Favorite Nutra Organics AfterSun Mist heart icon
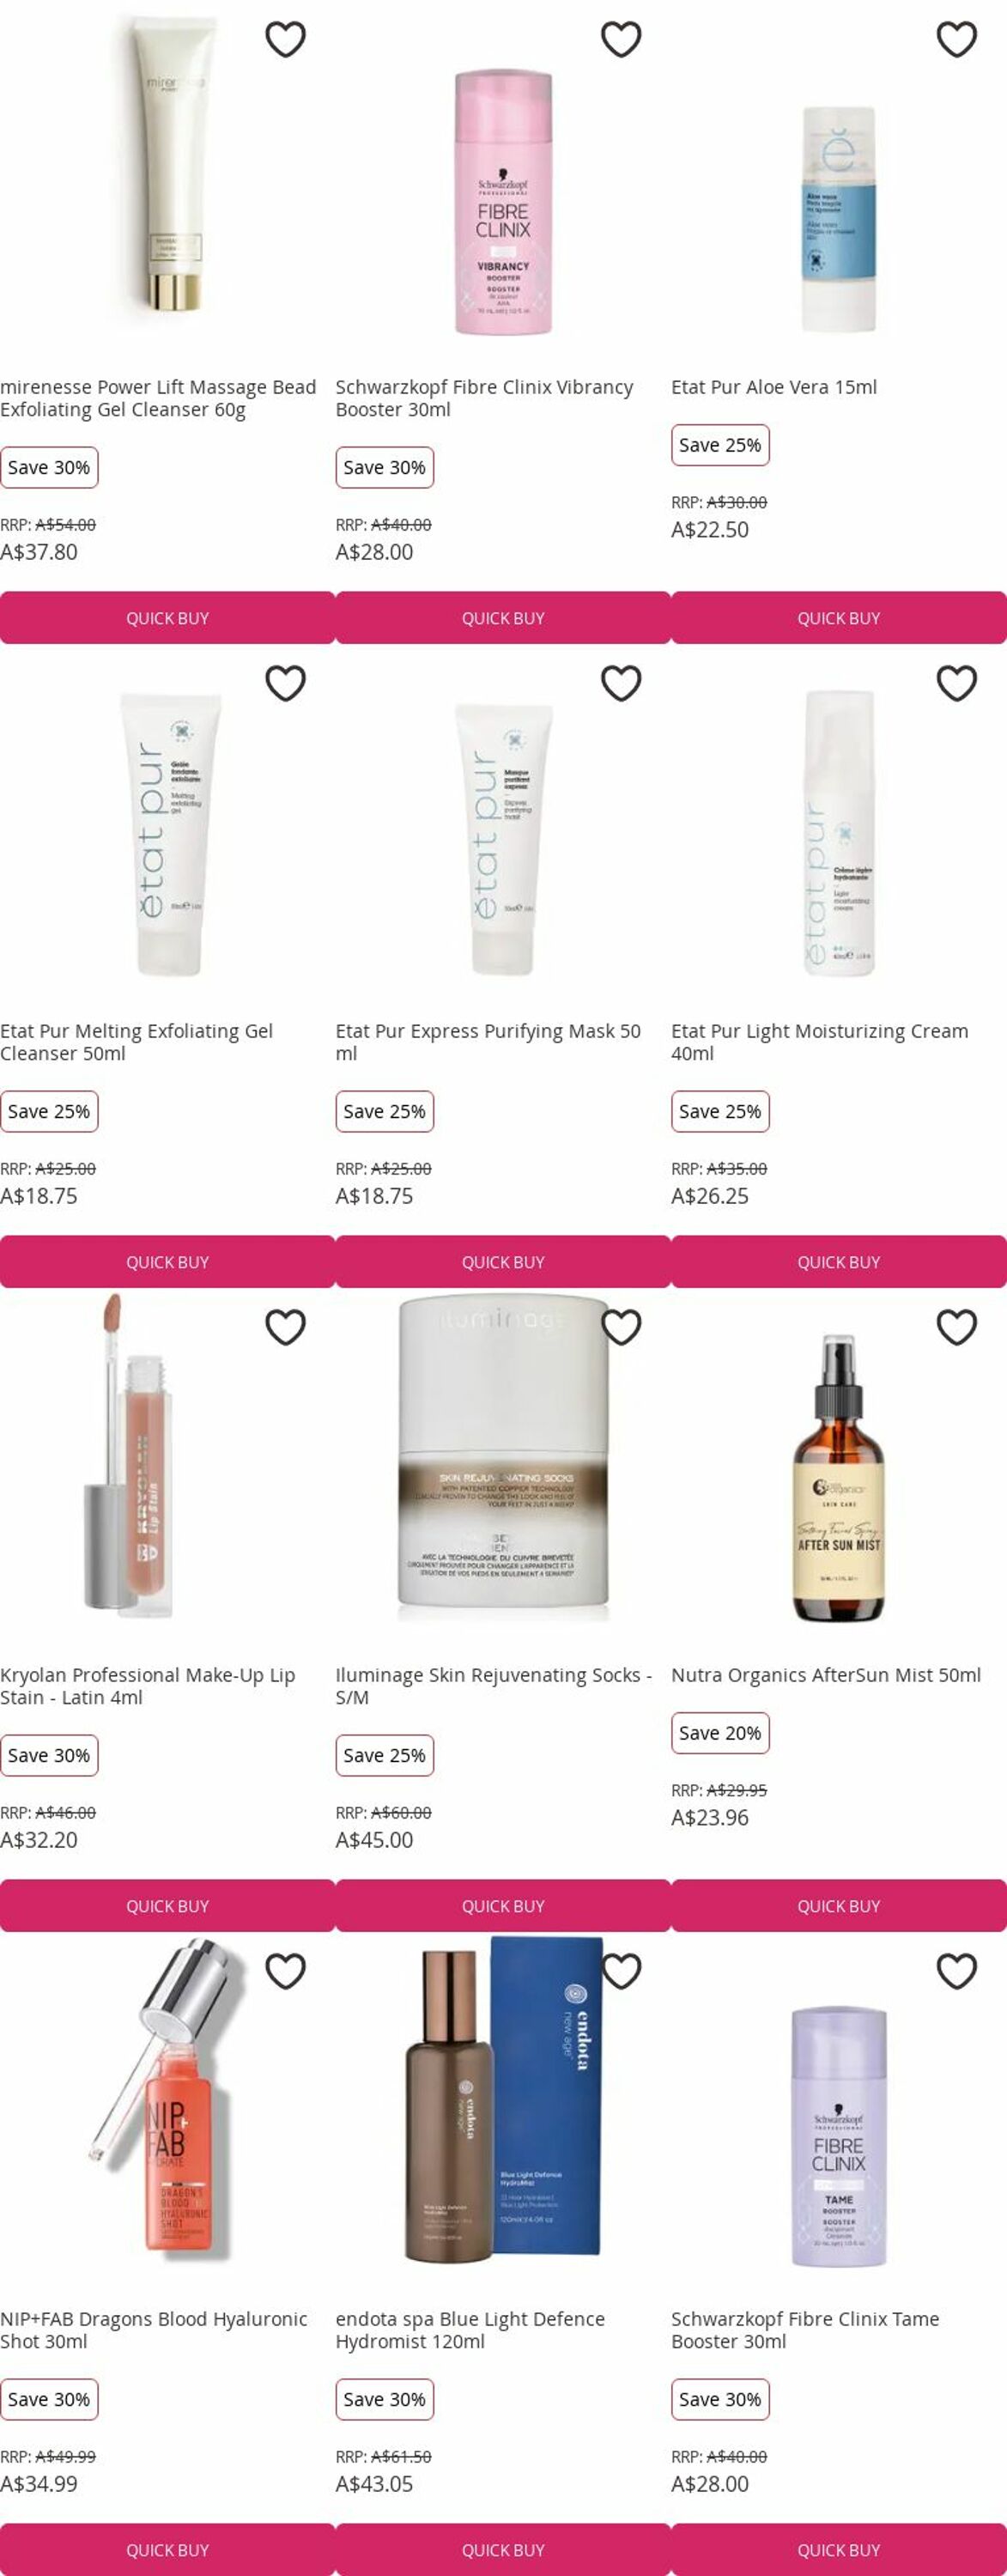 [957, 1328]
